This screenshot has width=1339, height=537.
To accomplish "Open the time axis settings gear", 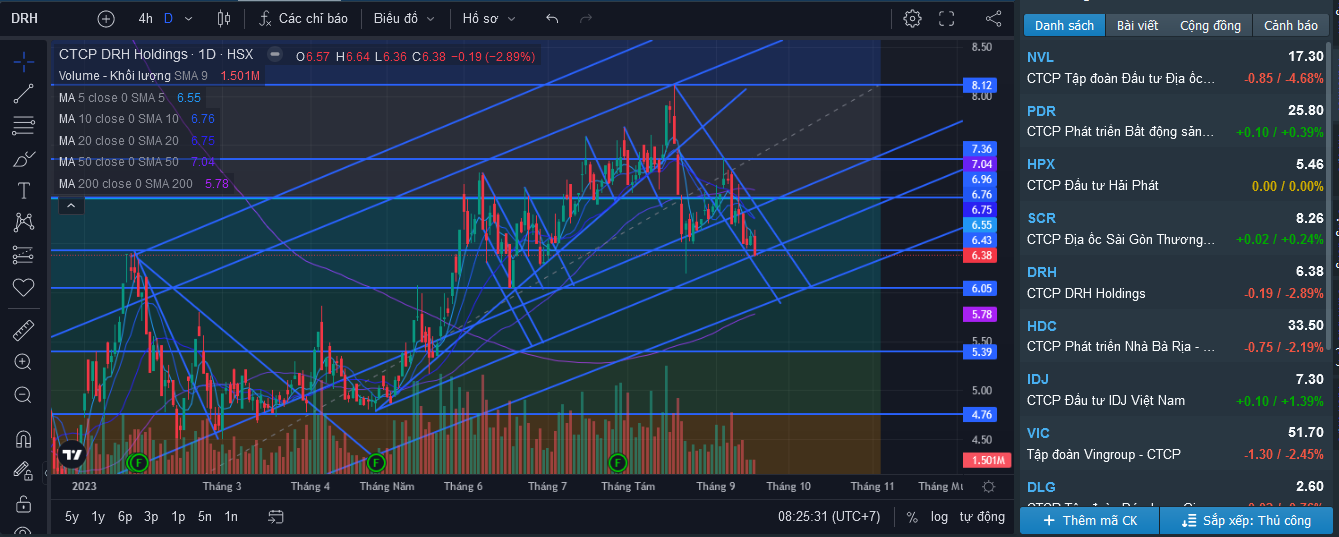I will (988, 486).
